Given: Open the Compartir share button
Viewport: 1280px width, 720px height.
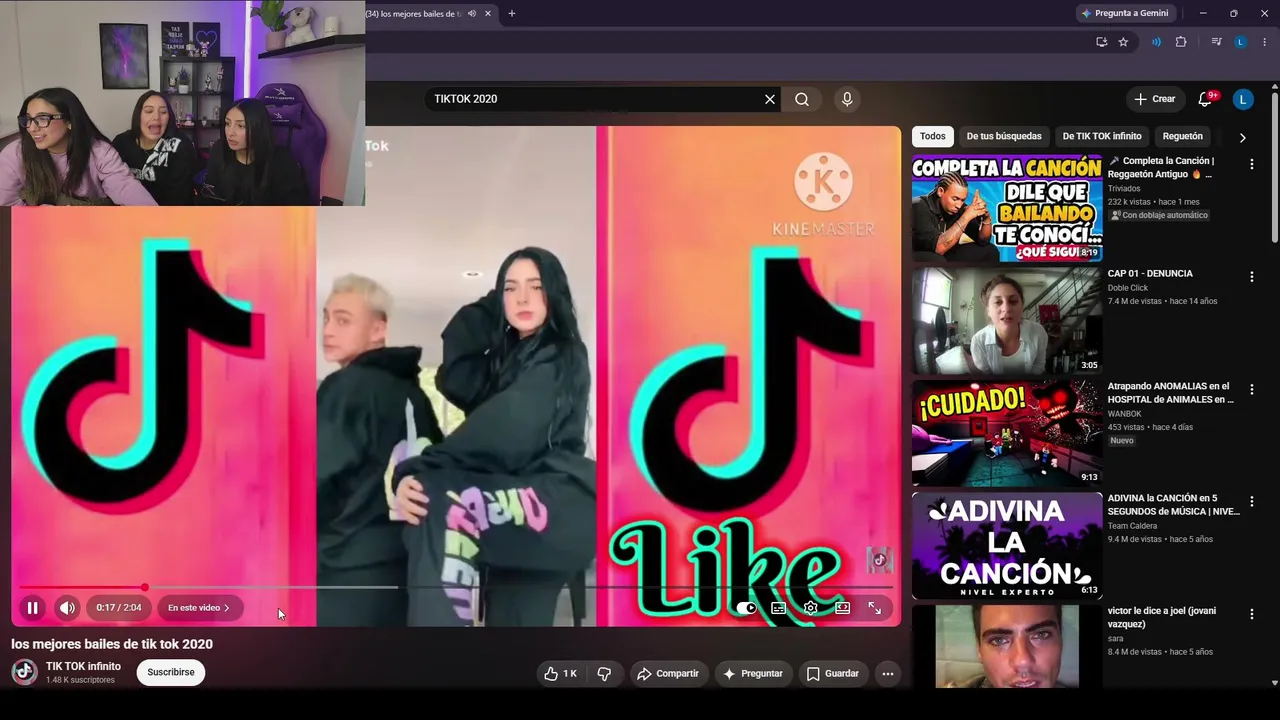Looking at the screenshot, I should pyautogui.click(x=668, y=674).
